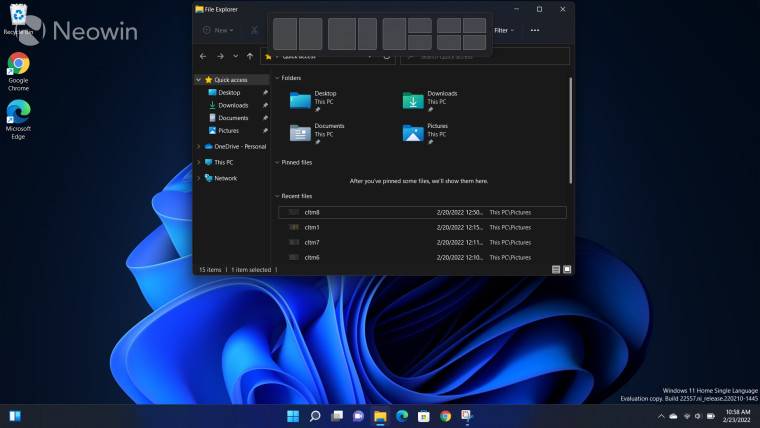This screenshot has width=760, height=428.
Task: Open Widgets from the taskbar's left corner
Action: point(15,416)
